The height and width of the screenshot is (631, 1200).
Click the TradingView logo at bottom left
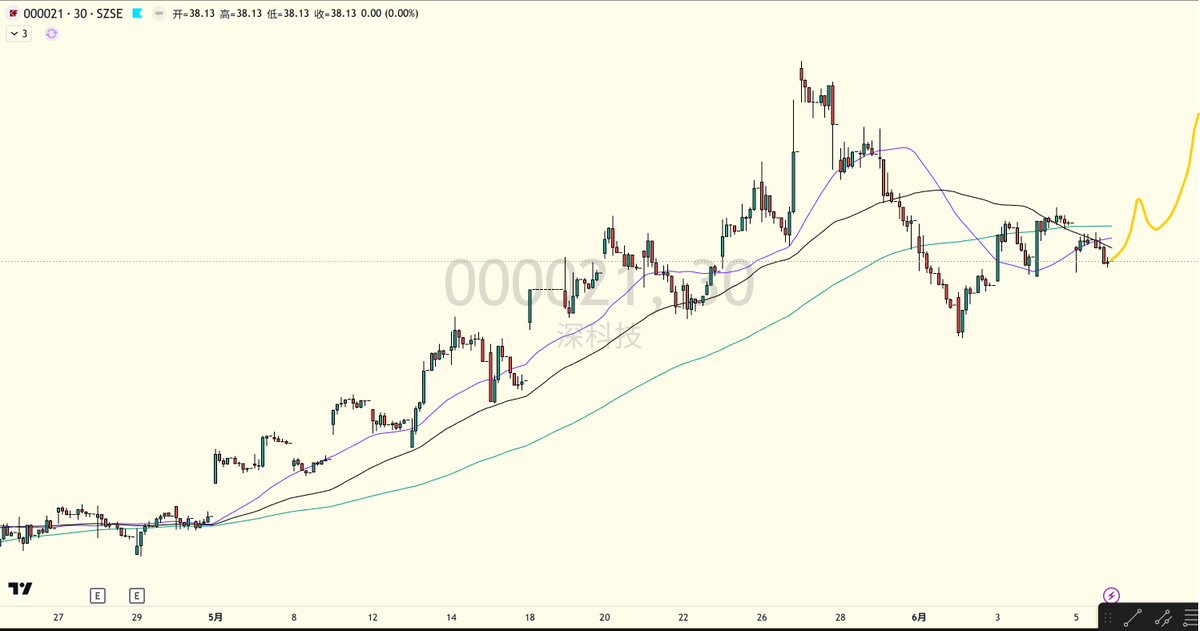coord(20,589)
